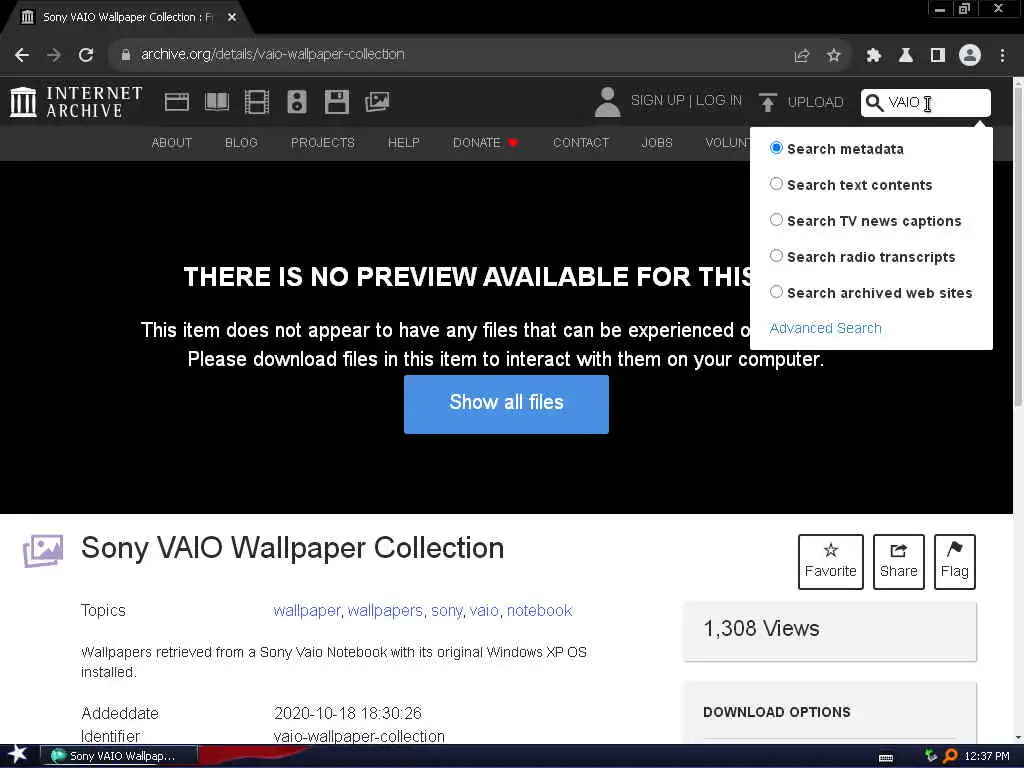Select Search archived web sites option

click(x=776, y=292)
